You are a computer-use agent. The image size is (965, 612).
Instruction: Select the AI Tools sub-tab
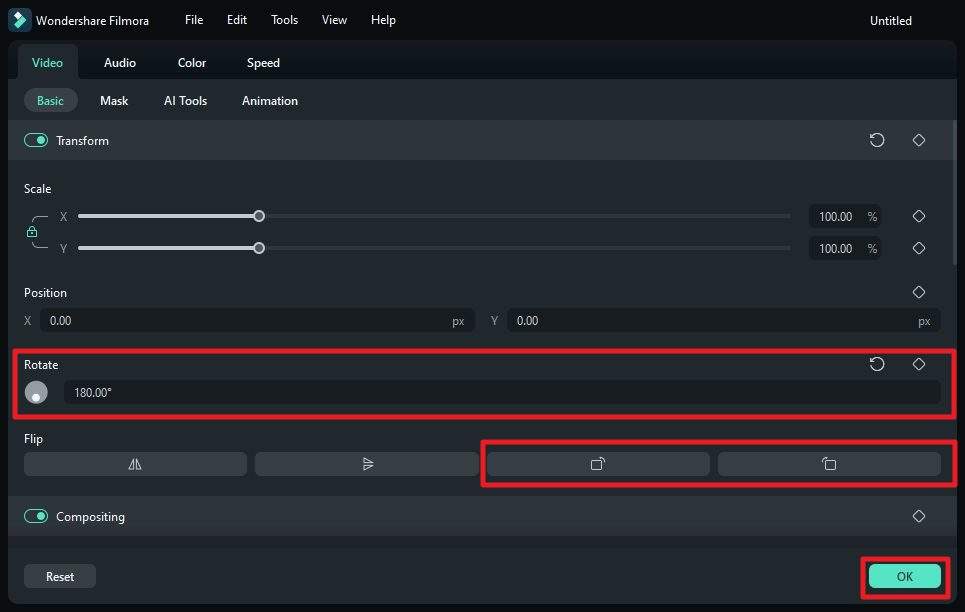(x=185, y=100)
